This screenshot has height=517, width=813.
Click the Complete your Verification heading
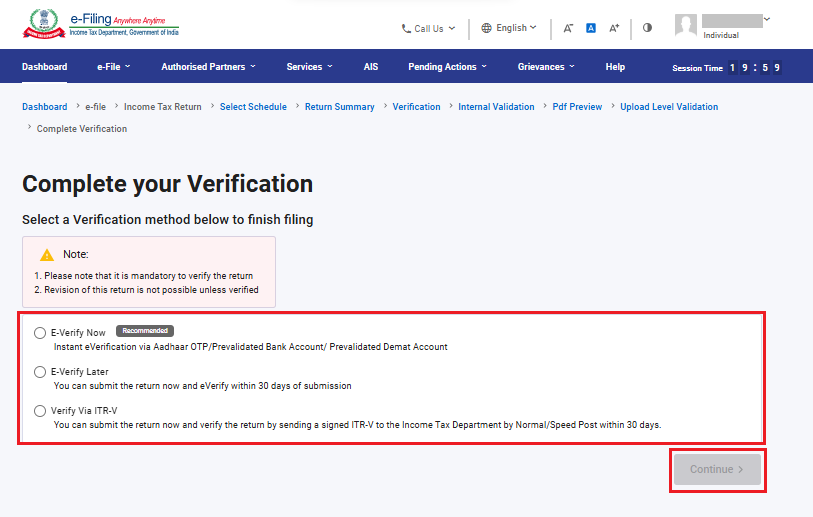pos(167,184)
